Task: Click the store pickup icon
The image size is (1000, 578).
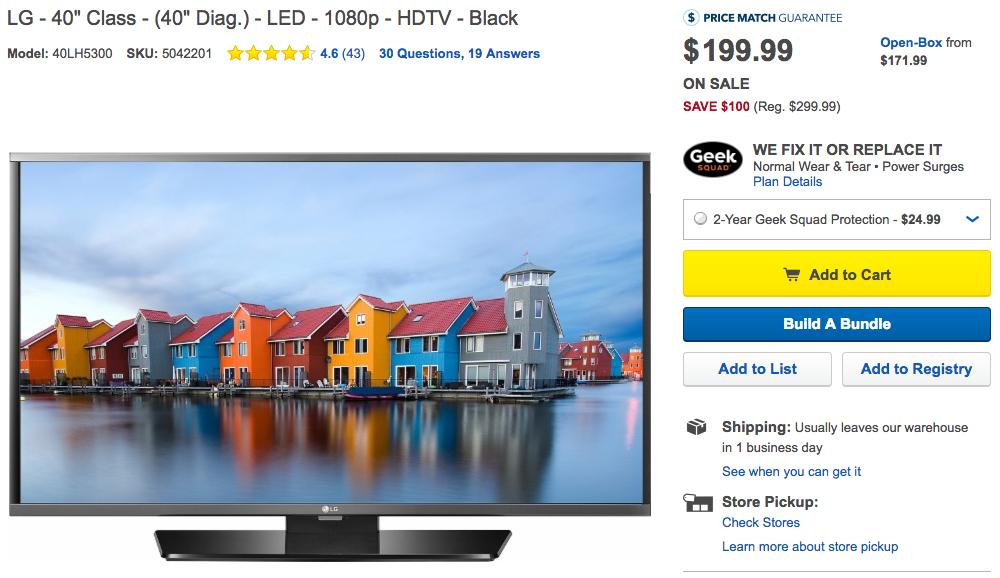Action: point(698,503)
